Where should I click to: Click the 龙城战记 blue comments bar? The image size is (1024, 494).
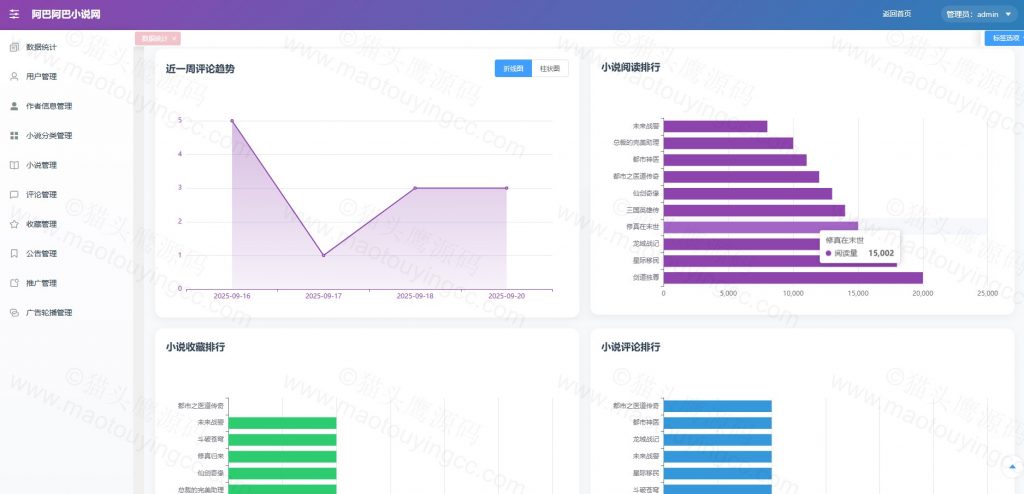pyautogui.click(x=718, y=440)
